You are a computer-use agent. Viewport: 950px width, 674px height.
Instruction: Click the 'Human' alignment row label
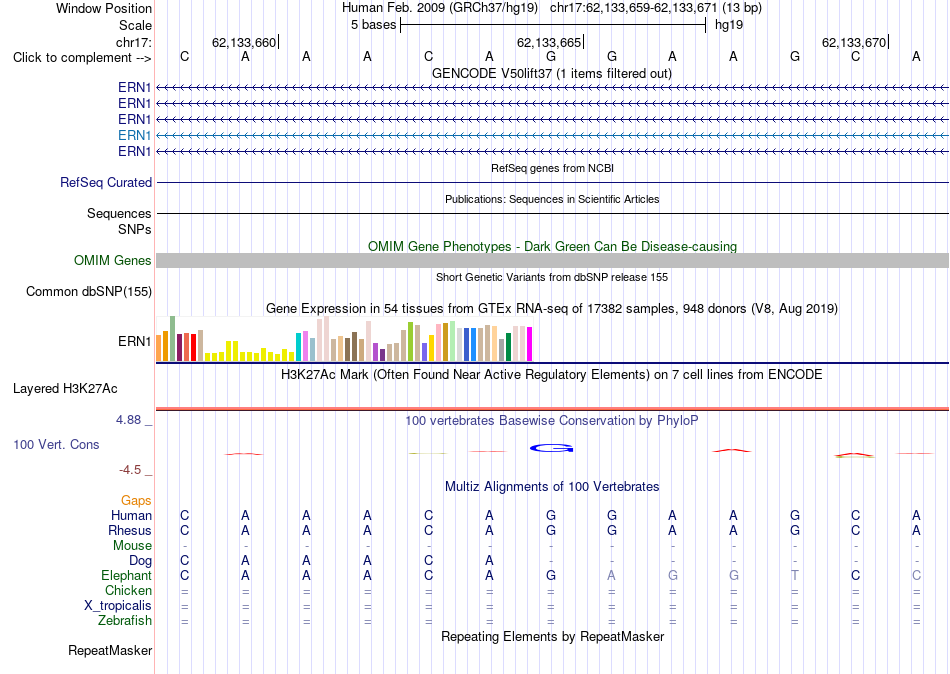coord(131,515)
